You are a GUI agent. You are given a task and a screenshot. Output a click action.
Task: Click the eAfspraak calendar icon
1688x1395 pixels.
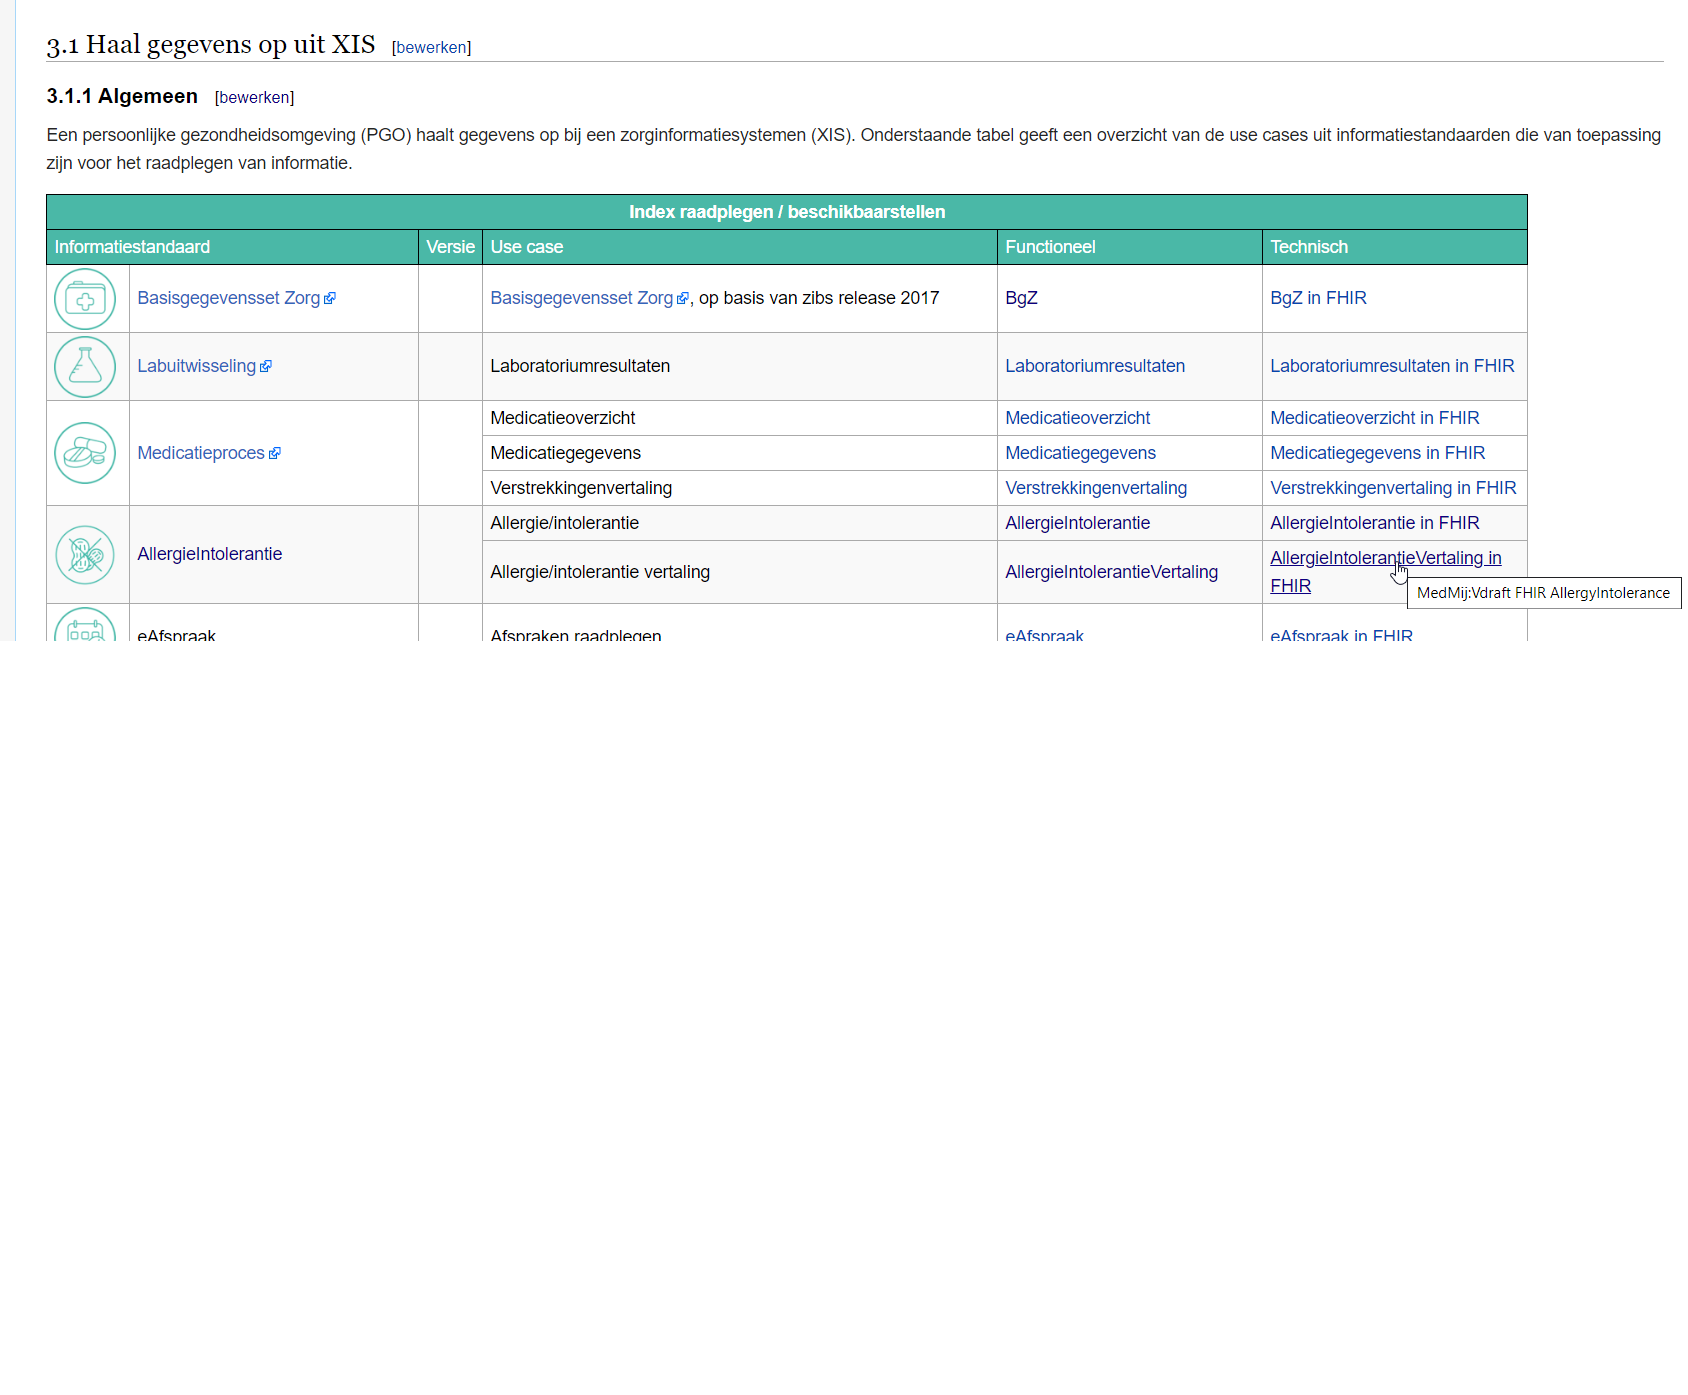(x=85, y=624)
